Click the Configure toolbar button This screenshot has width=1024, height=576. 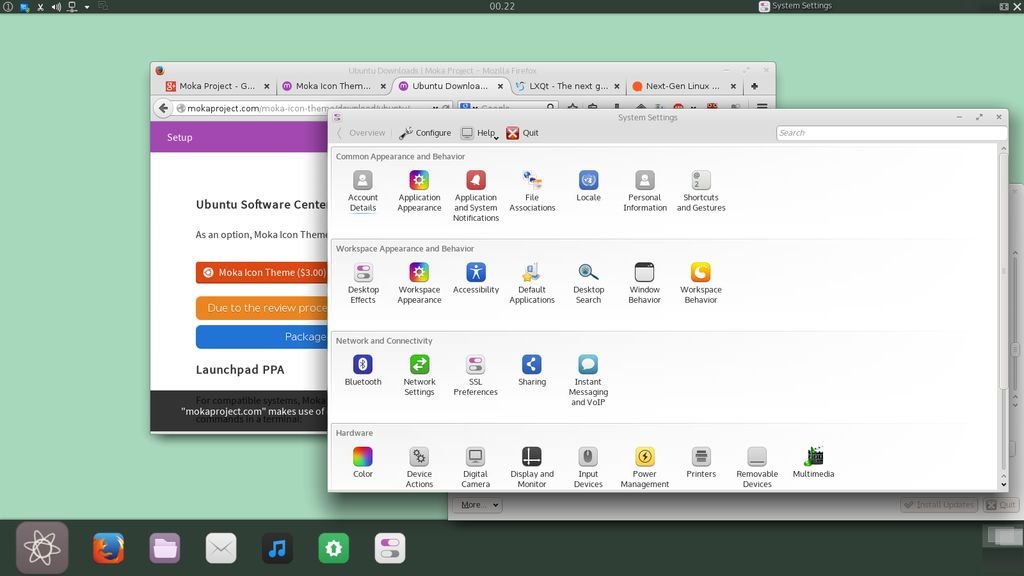tap(425, 133)
